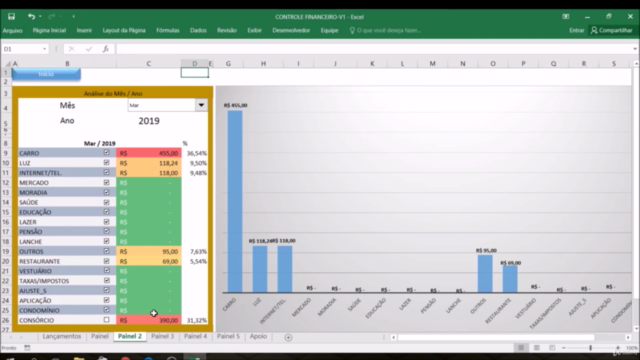The height and width of the screenshot is (360, 640).
Task: Open the Name Box dropdown arrow
Action: click(44, 49)
